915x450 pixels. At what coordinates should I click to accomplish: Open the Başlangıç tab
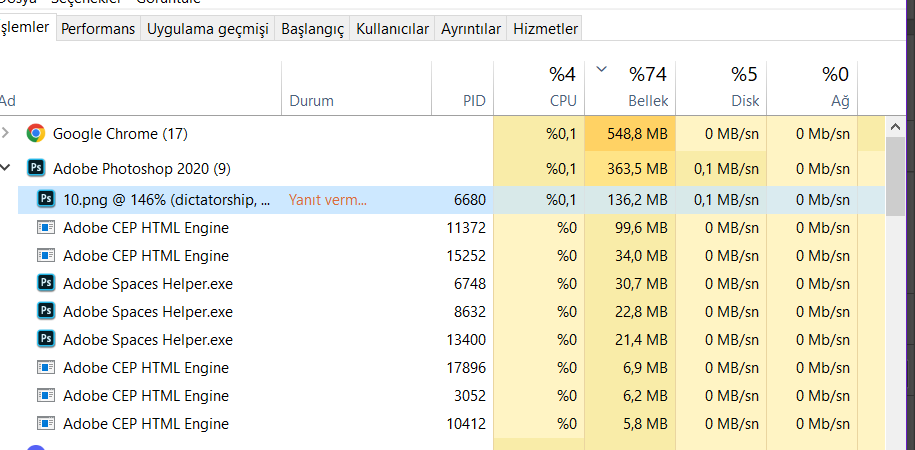[x=312, y=29]
